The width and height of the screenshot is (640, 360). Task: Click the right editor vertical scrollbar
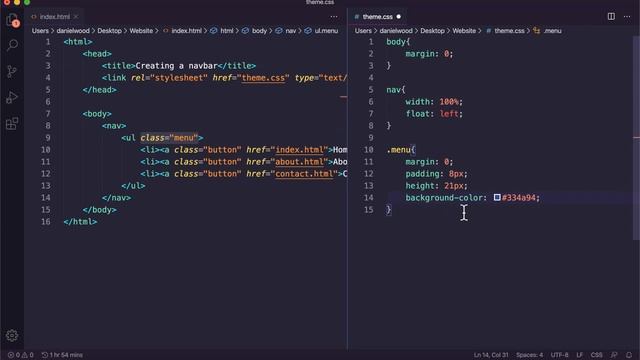[x=636, y=138]
